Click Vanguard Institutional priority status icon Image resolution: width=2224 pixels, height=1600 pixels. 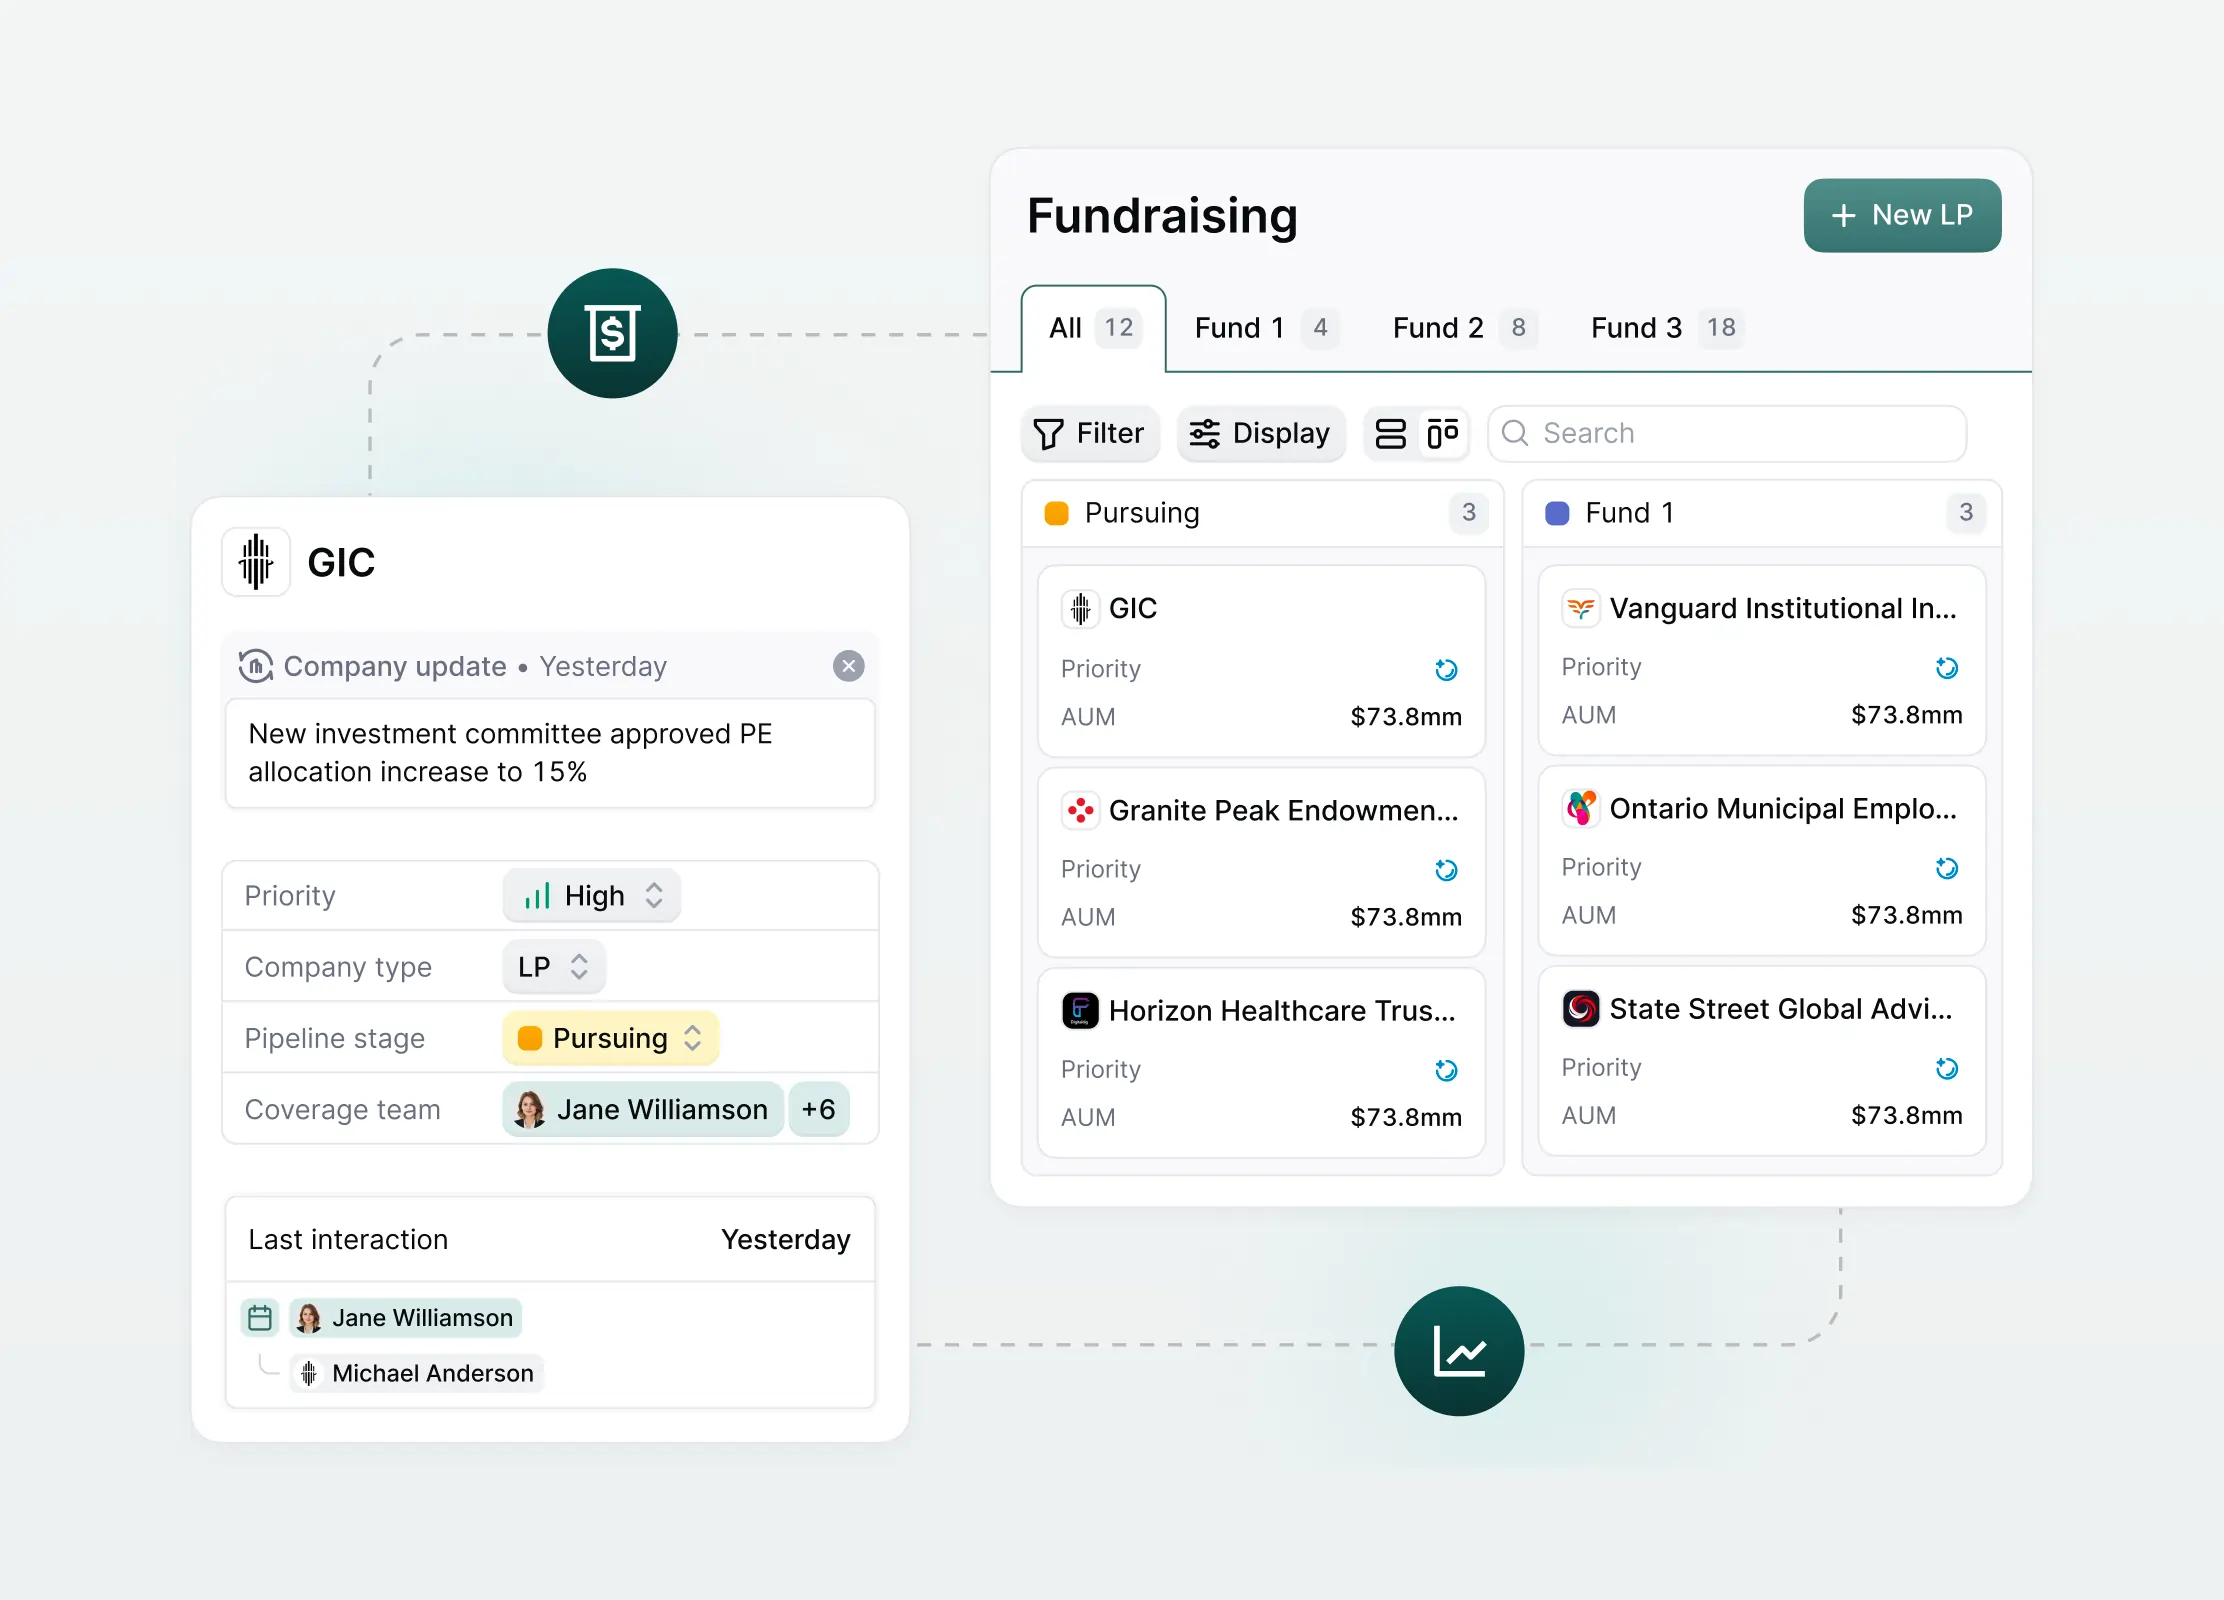click(1946, 667)
